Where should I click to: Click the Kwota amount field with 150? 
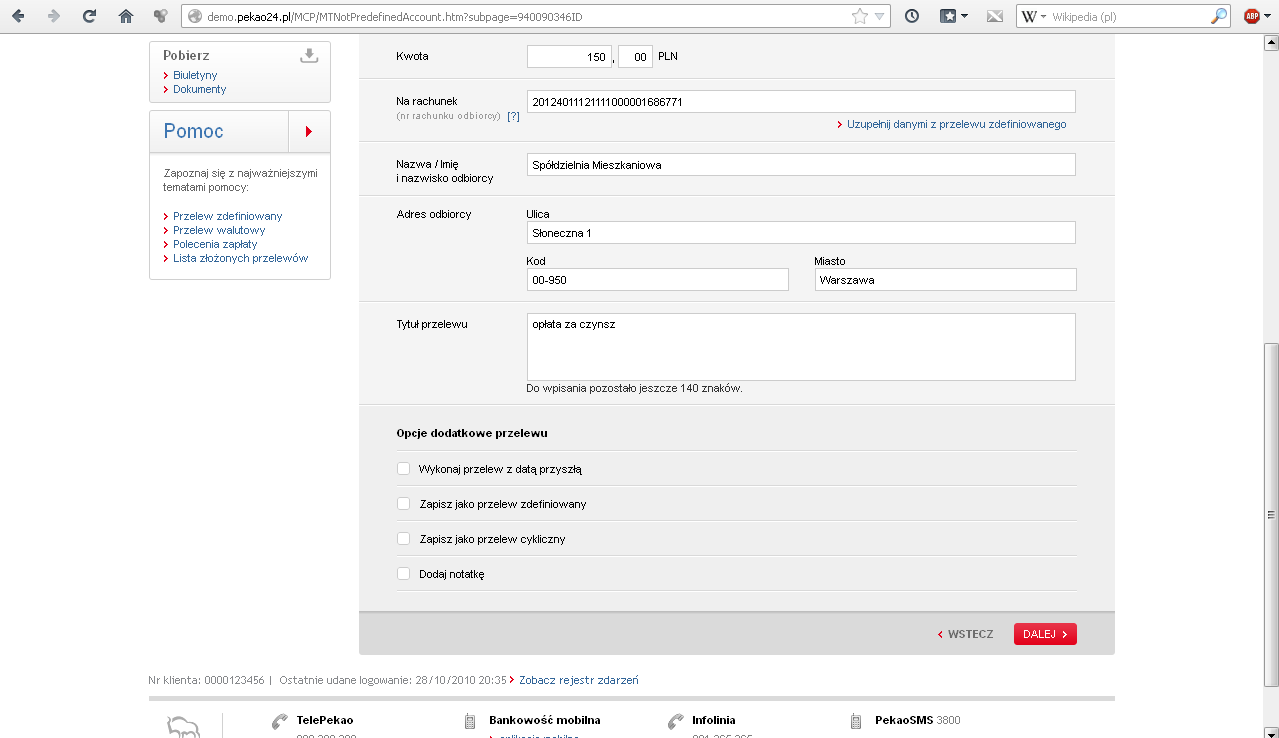point(569,57)
